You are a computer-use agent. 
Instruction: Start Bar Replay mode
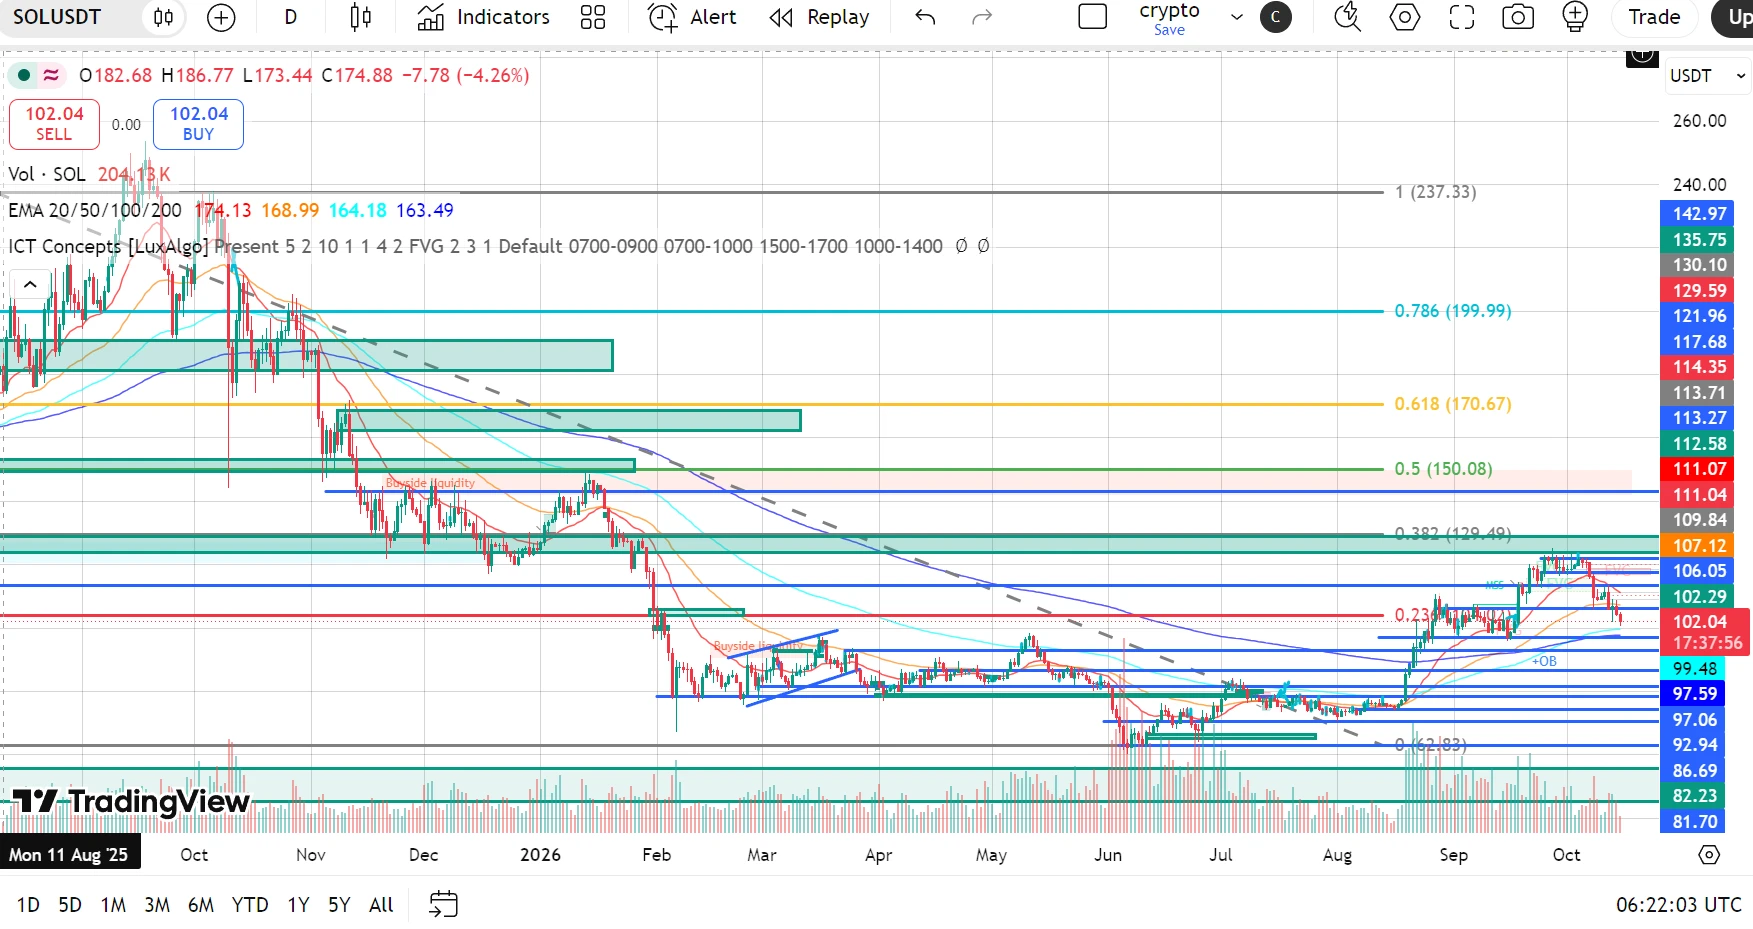819,17
